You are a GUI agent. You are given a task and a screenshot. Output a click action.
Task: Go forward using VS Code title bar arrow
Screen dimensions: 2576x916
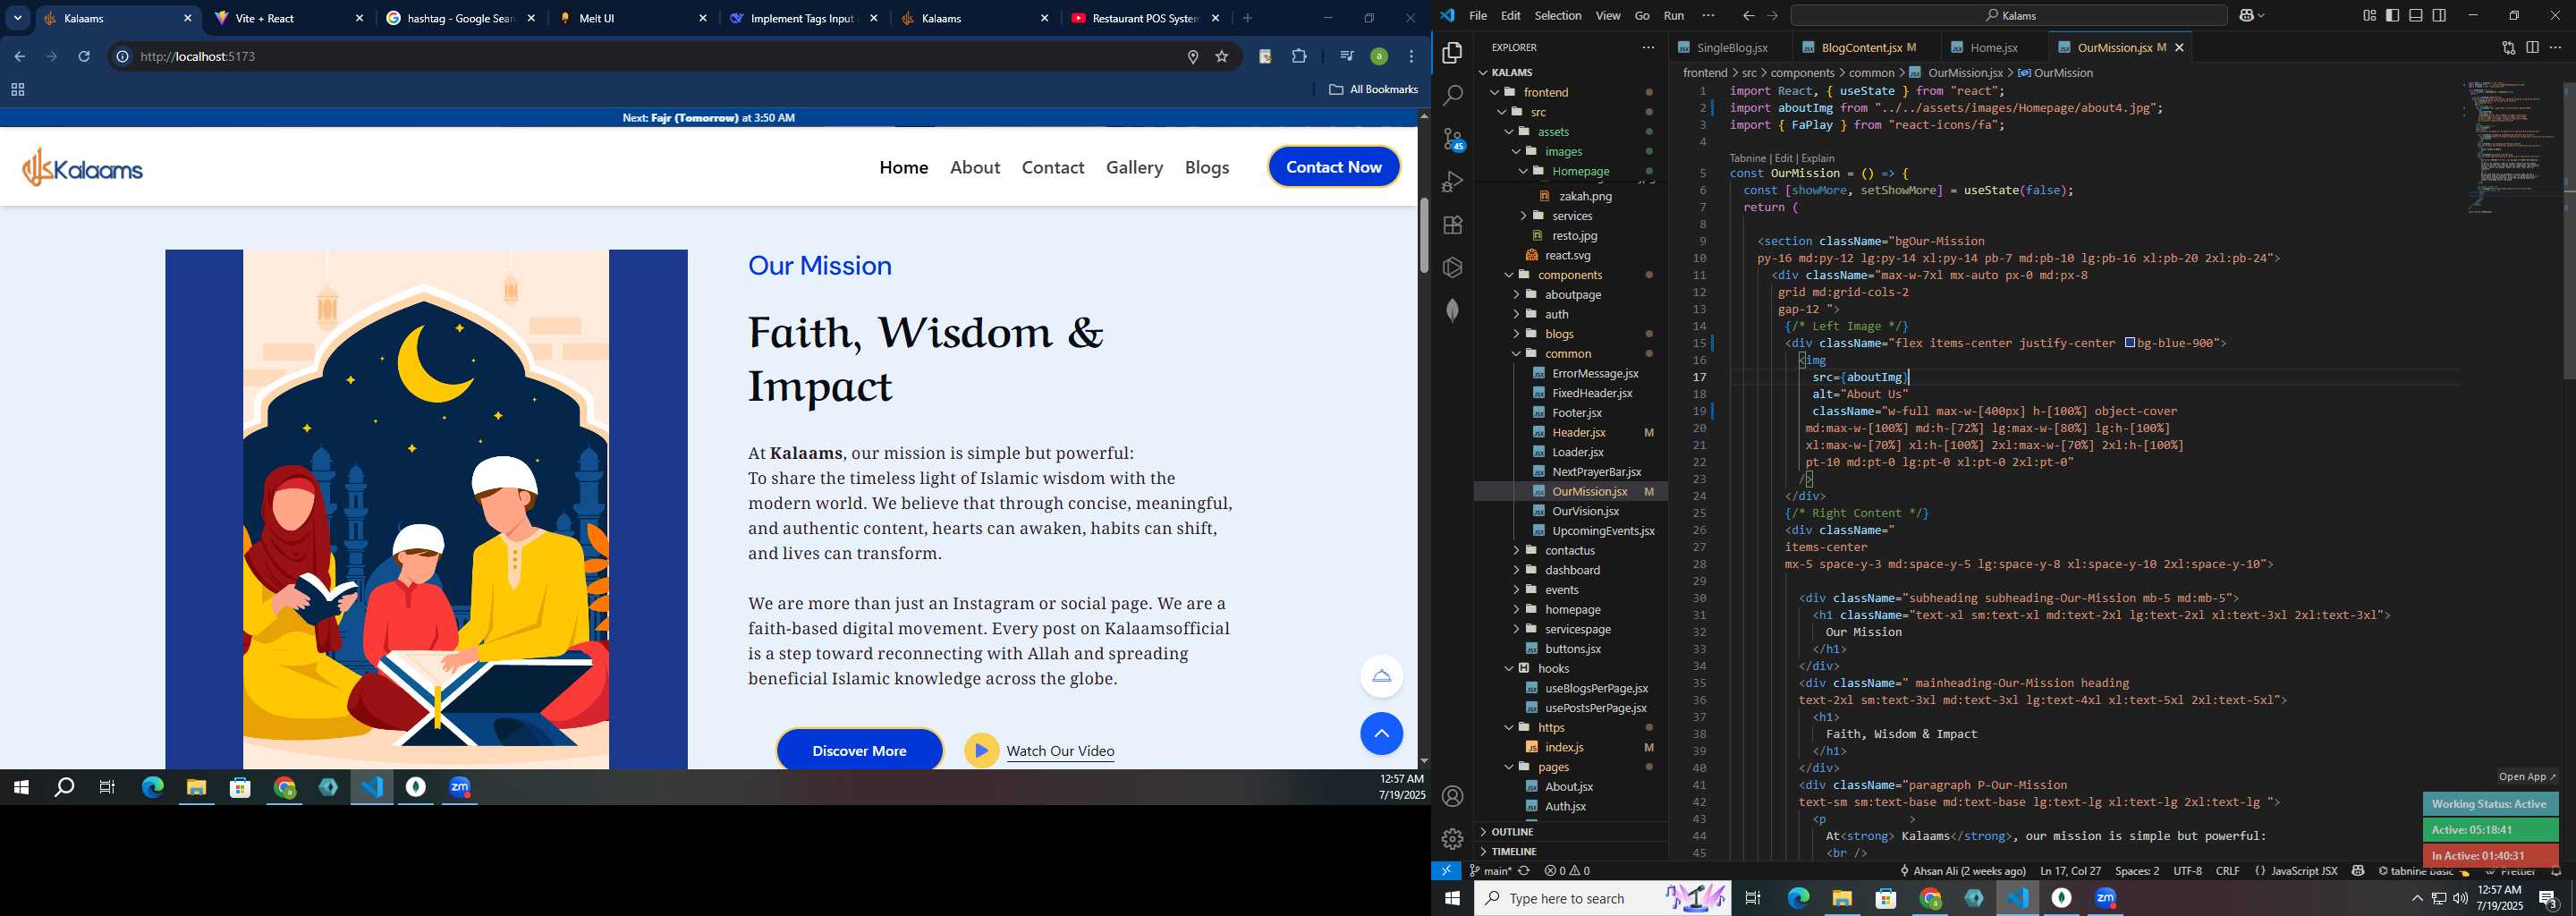pyautogui.click(x=1772, y=15)
